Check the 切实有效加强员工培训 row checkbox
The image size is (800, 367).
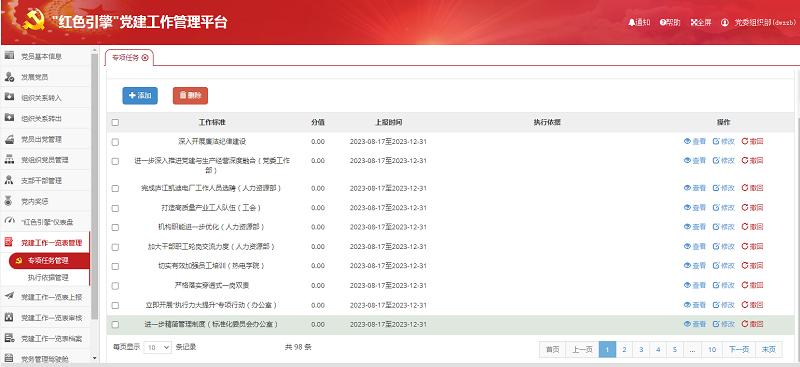[115, 266]
